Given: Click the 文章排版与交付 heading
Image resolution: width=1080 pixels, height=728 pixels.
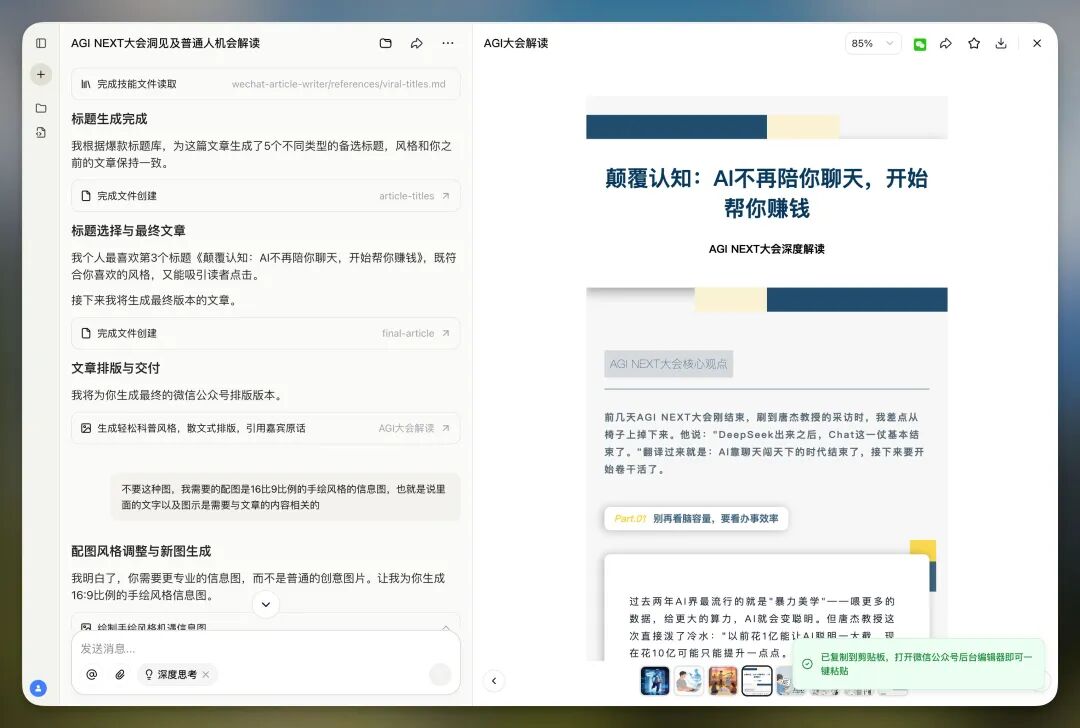Looking at the screenshot, I should 116,368.
